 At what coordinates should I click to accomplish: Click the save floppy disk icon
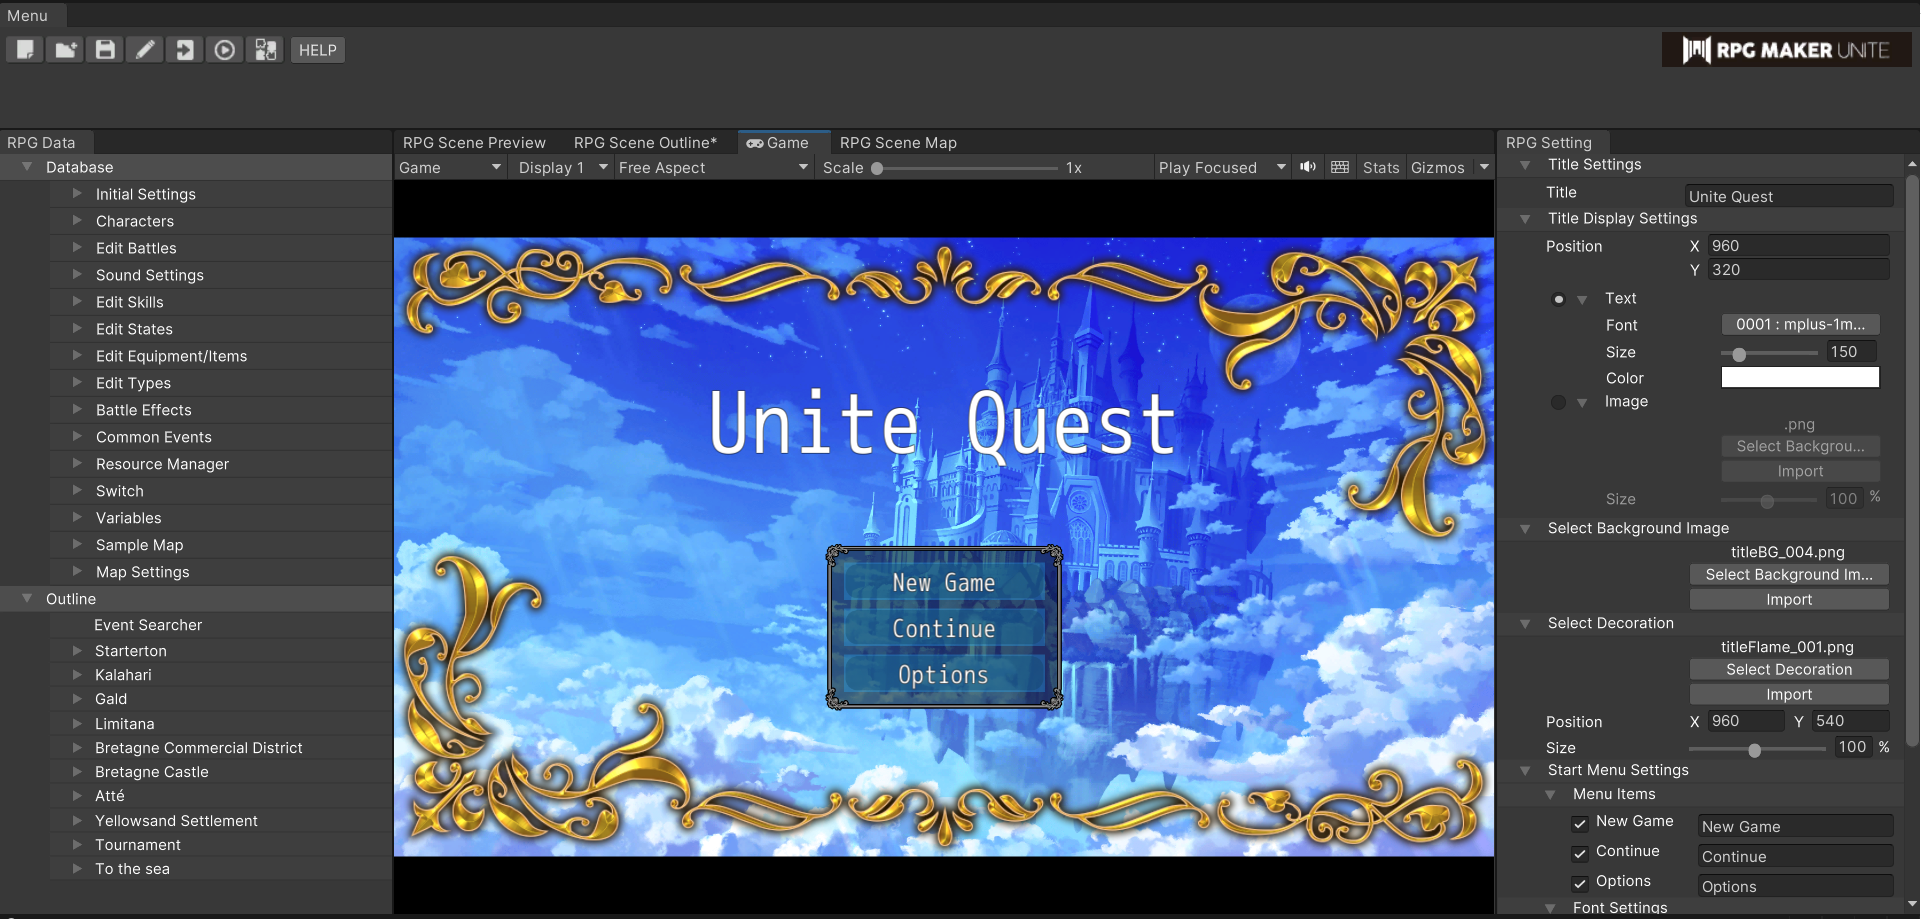[105, 50]
